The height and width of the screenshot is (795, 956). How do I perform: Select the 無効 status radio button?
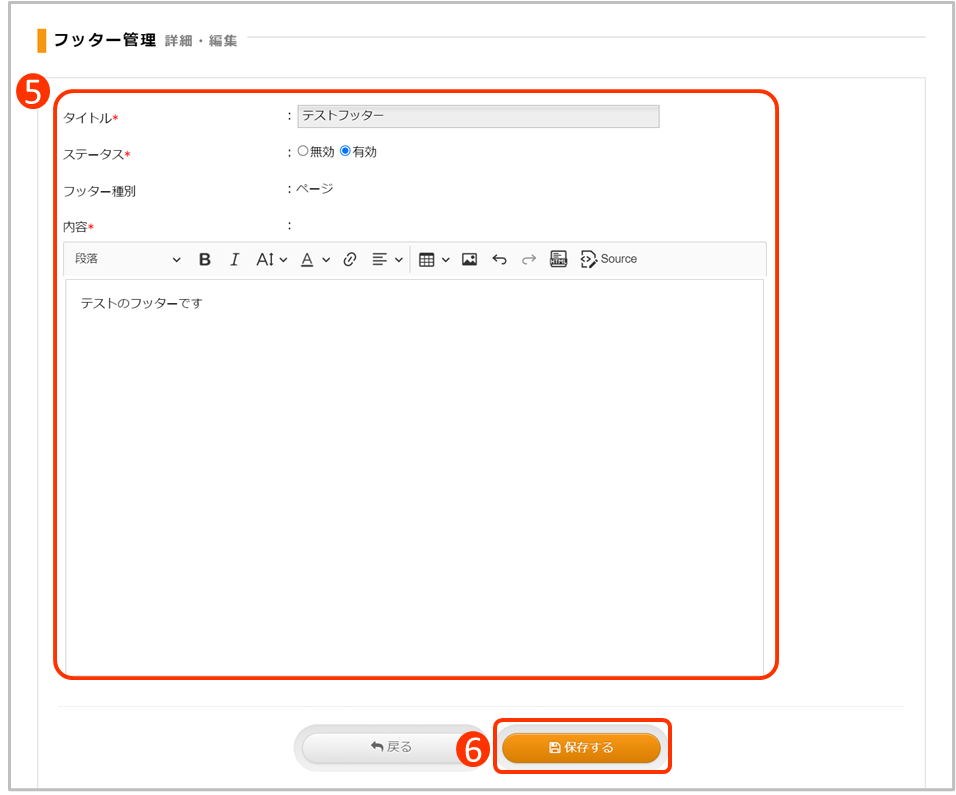[x=303, y=152]
